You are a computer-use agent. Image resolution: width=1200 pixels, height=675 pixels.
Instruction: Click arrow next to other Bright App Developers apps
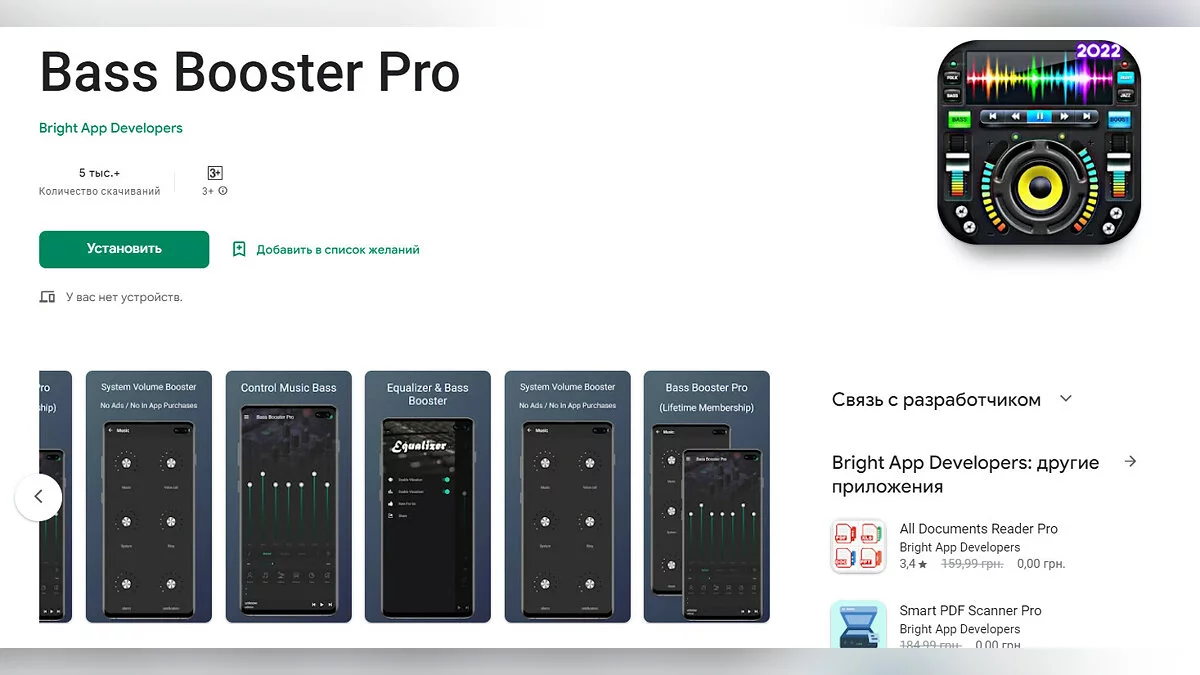click(1130, 462)
